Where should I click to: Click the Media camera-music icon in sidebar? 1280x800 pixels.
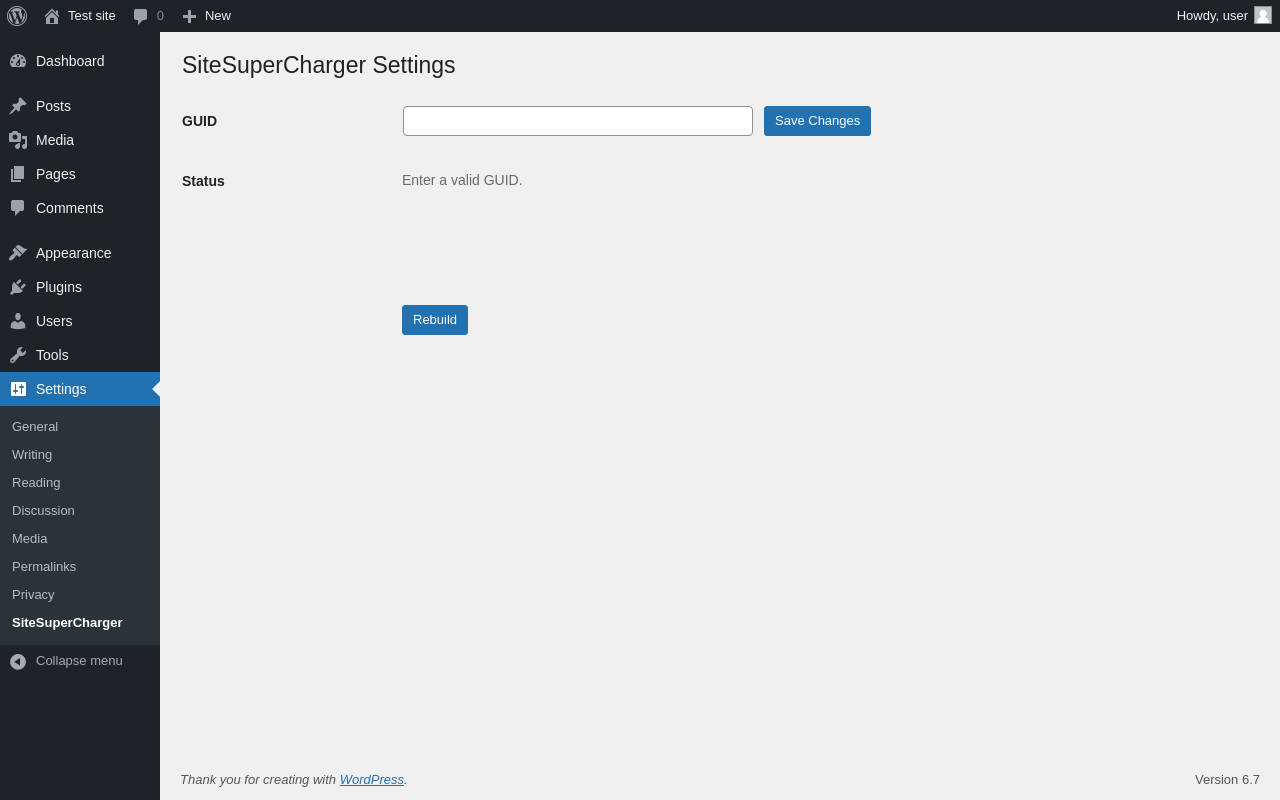pos(18,140)
